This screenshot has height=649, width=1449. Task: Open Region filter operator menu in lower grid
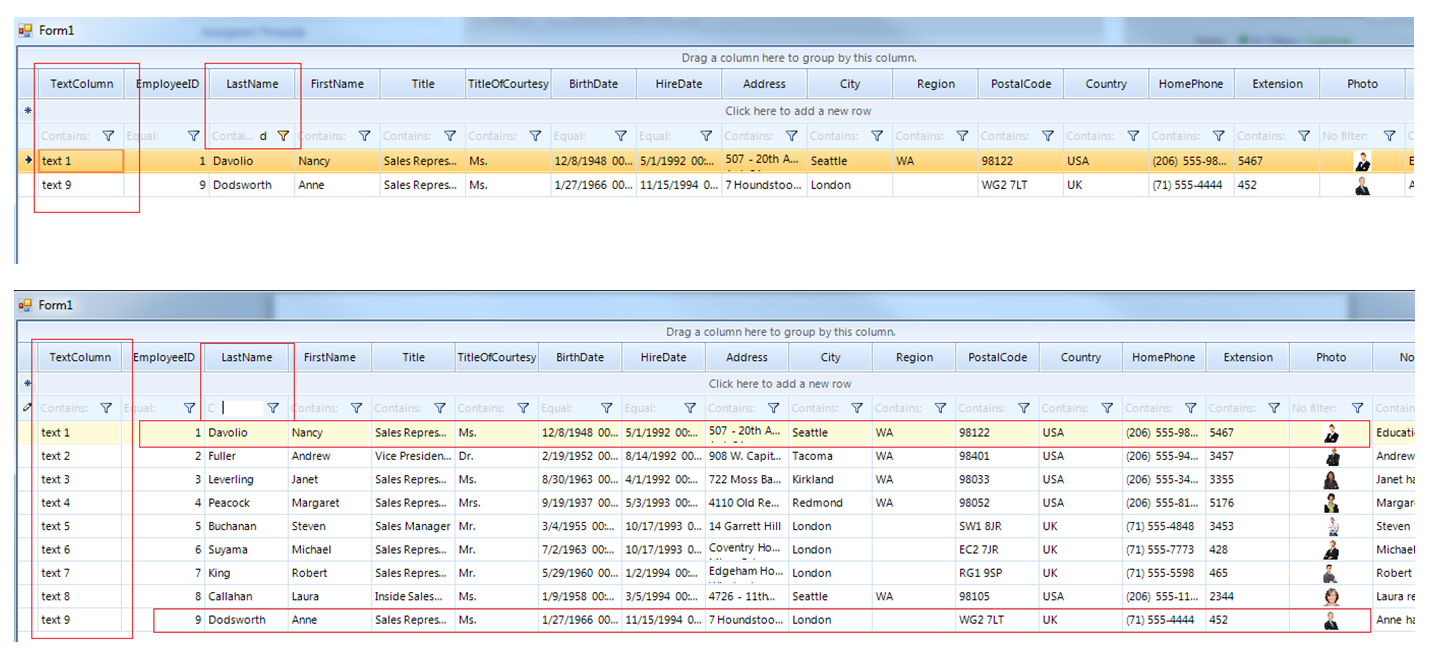[x=897, y=408]
